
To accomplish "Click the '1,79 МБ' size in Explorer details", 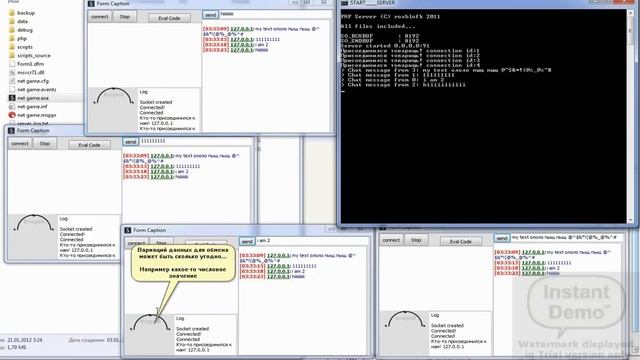I will click(17, 347).
